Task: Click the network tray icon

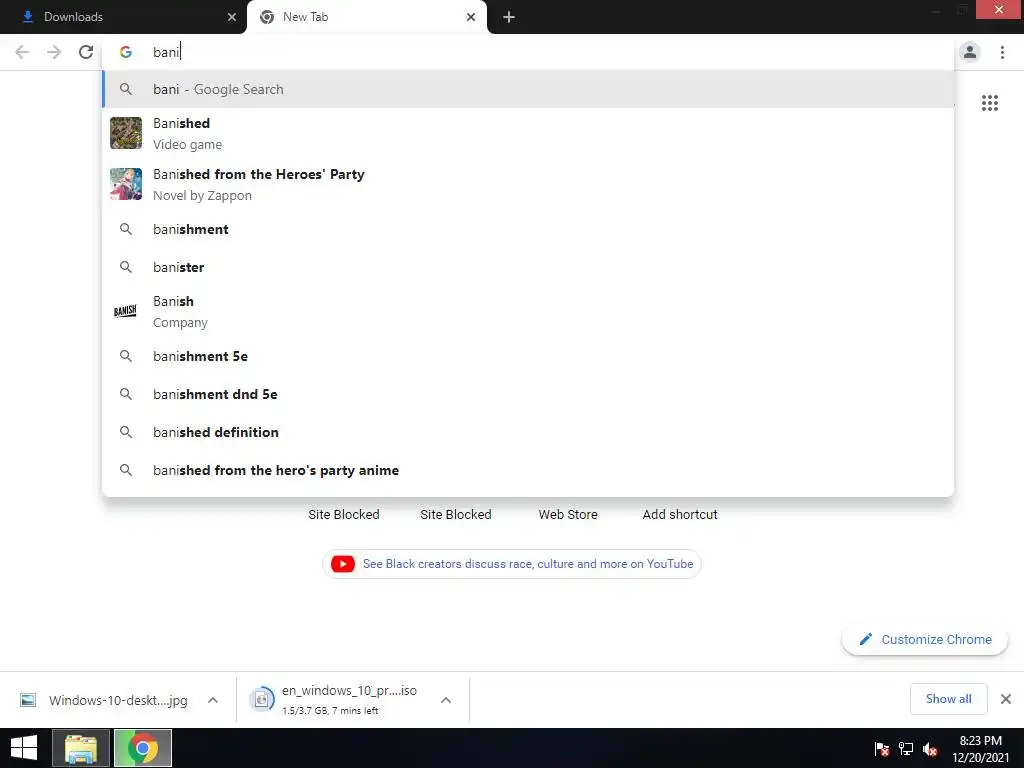Action: (906, 749)
